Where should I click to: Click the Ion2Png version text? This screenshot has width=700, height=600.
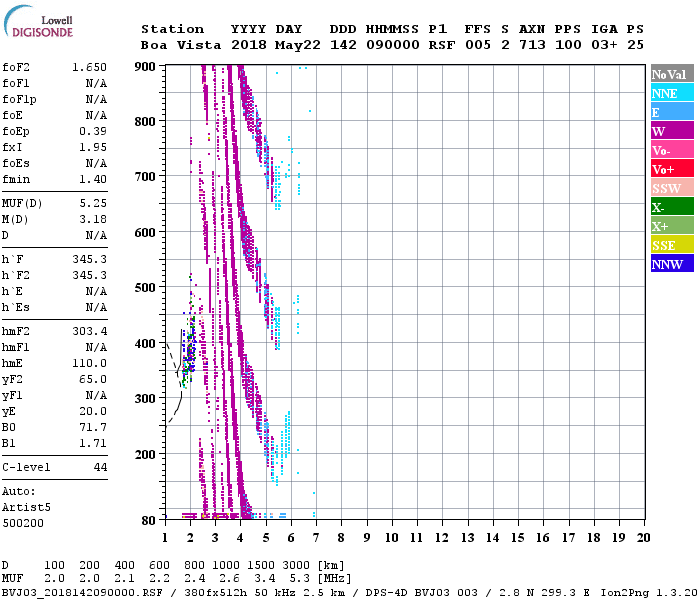click(650, 593)
